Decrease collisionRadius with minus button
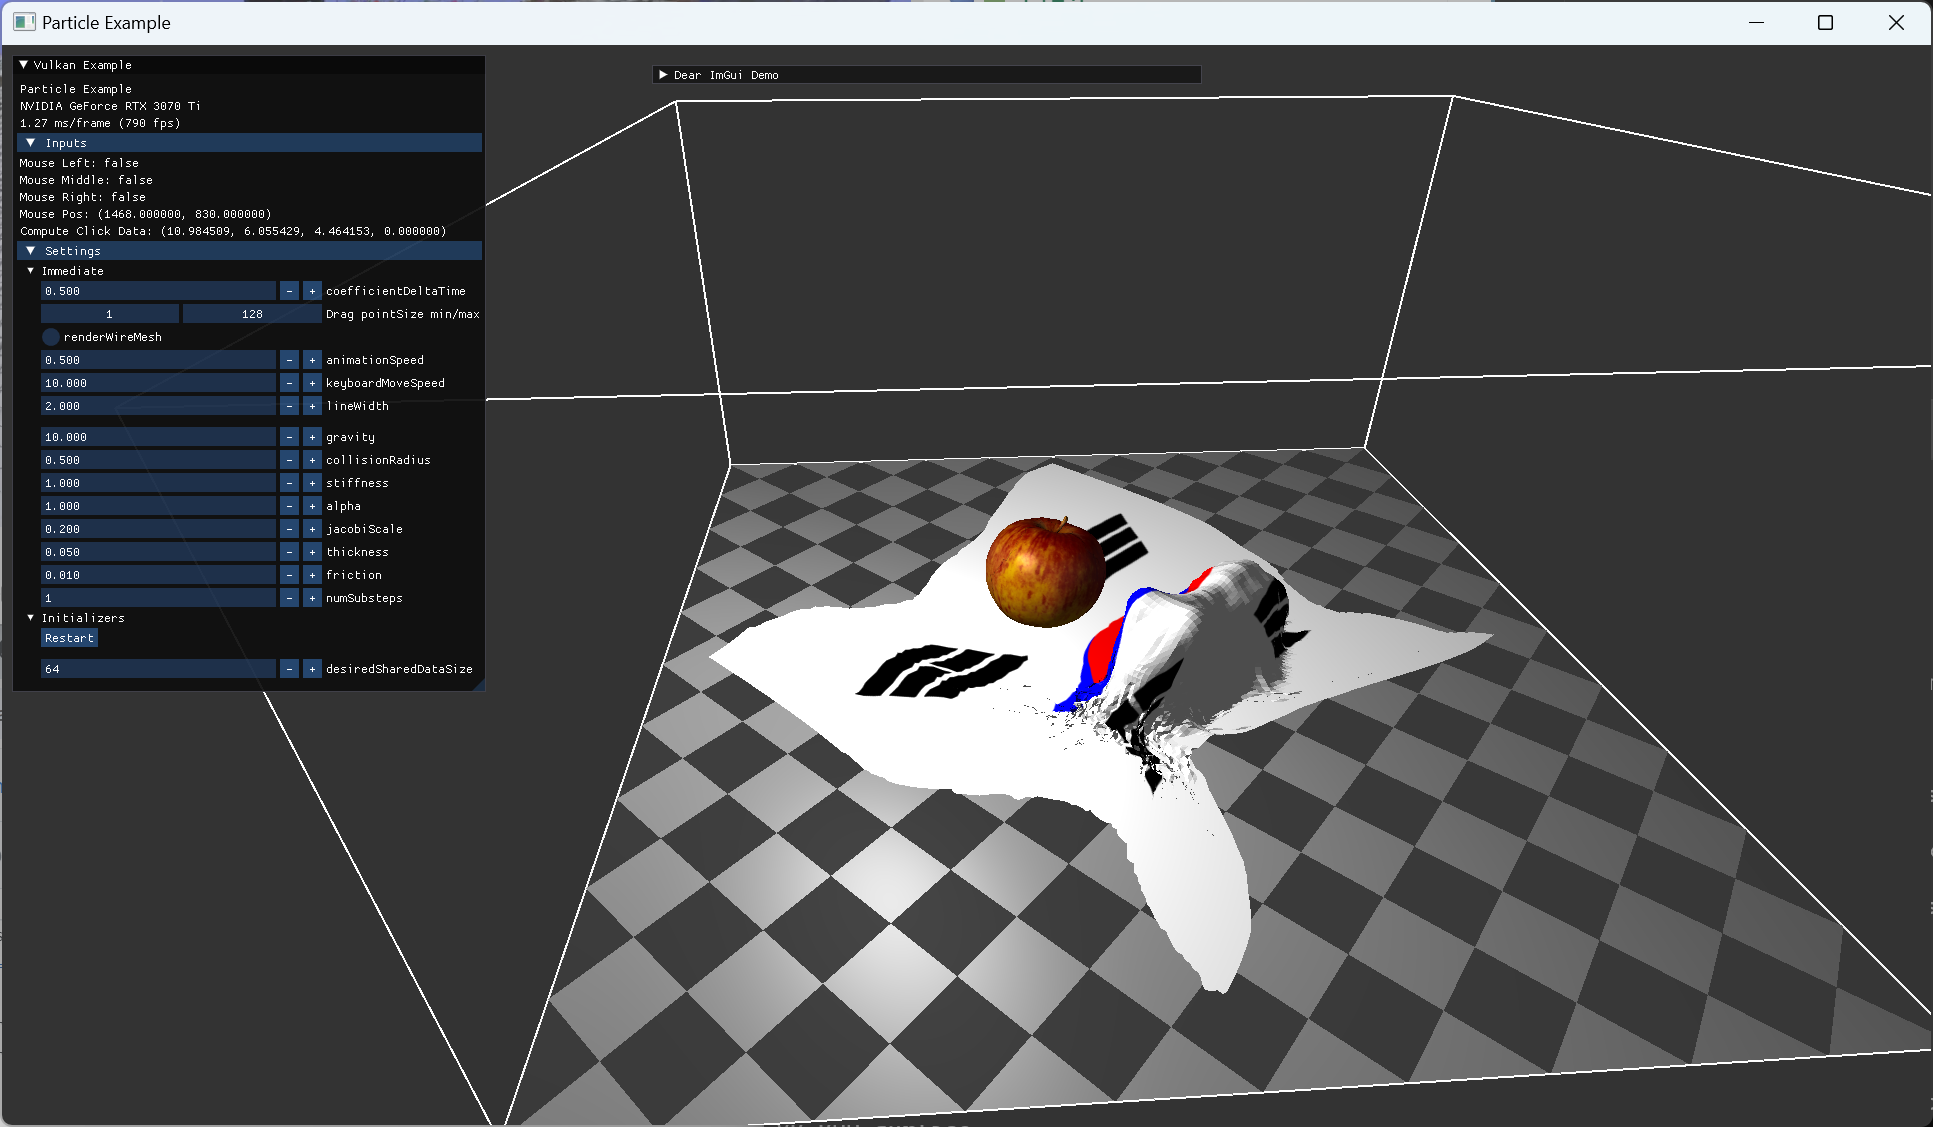The image size is (1933, 1127). click(289, 460)
